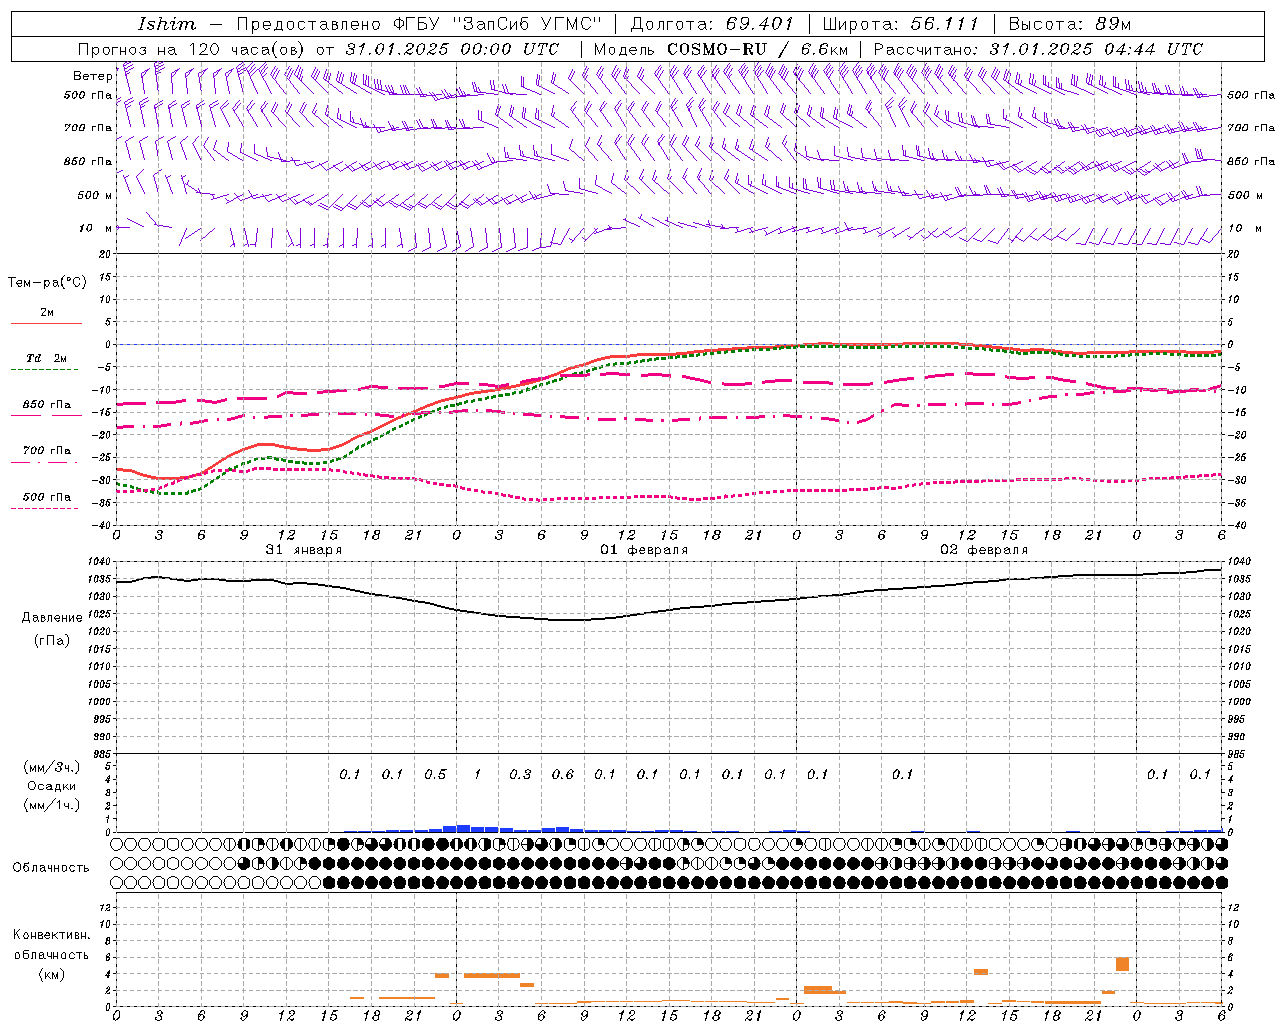Click the "Осадки" precipitation label

click(x=52, y=786)
